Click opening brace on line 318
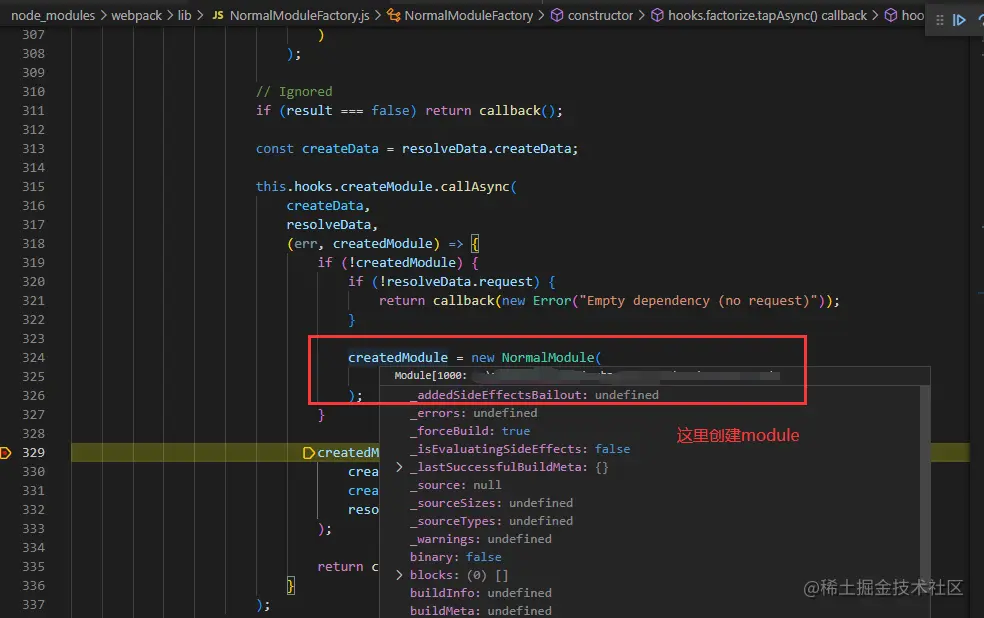 [x=475, y=243]
